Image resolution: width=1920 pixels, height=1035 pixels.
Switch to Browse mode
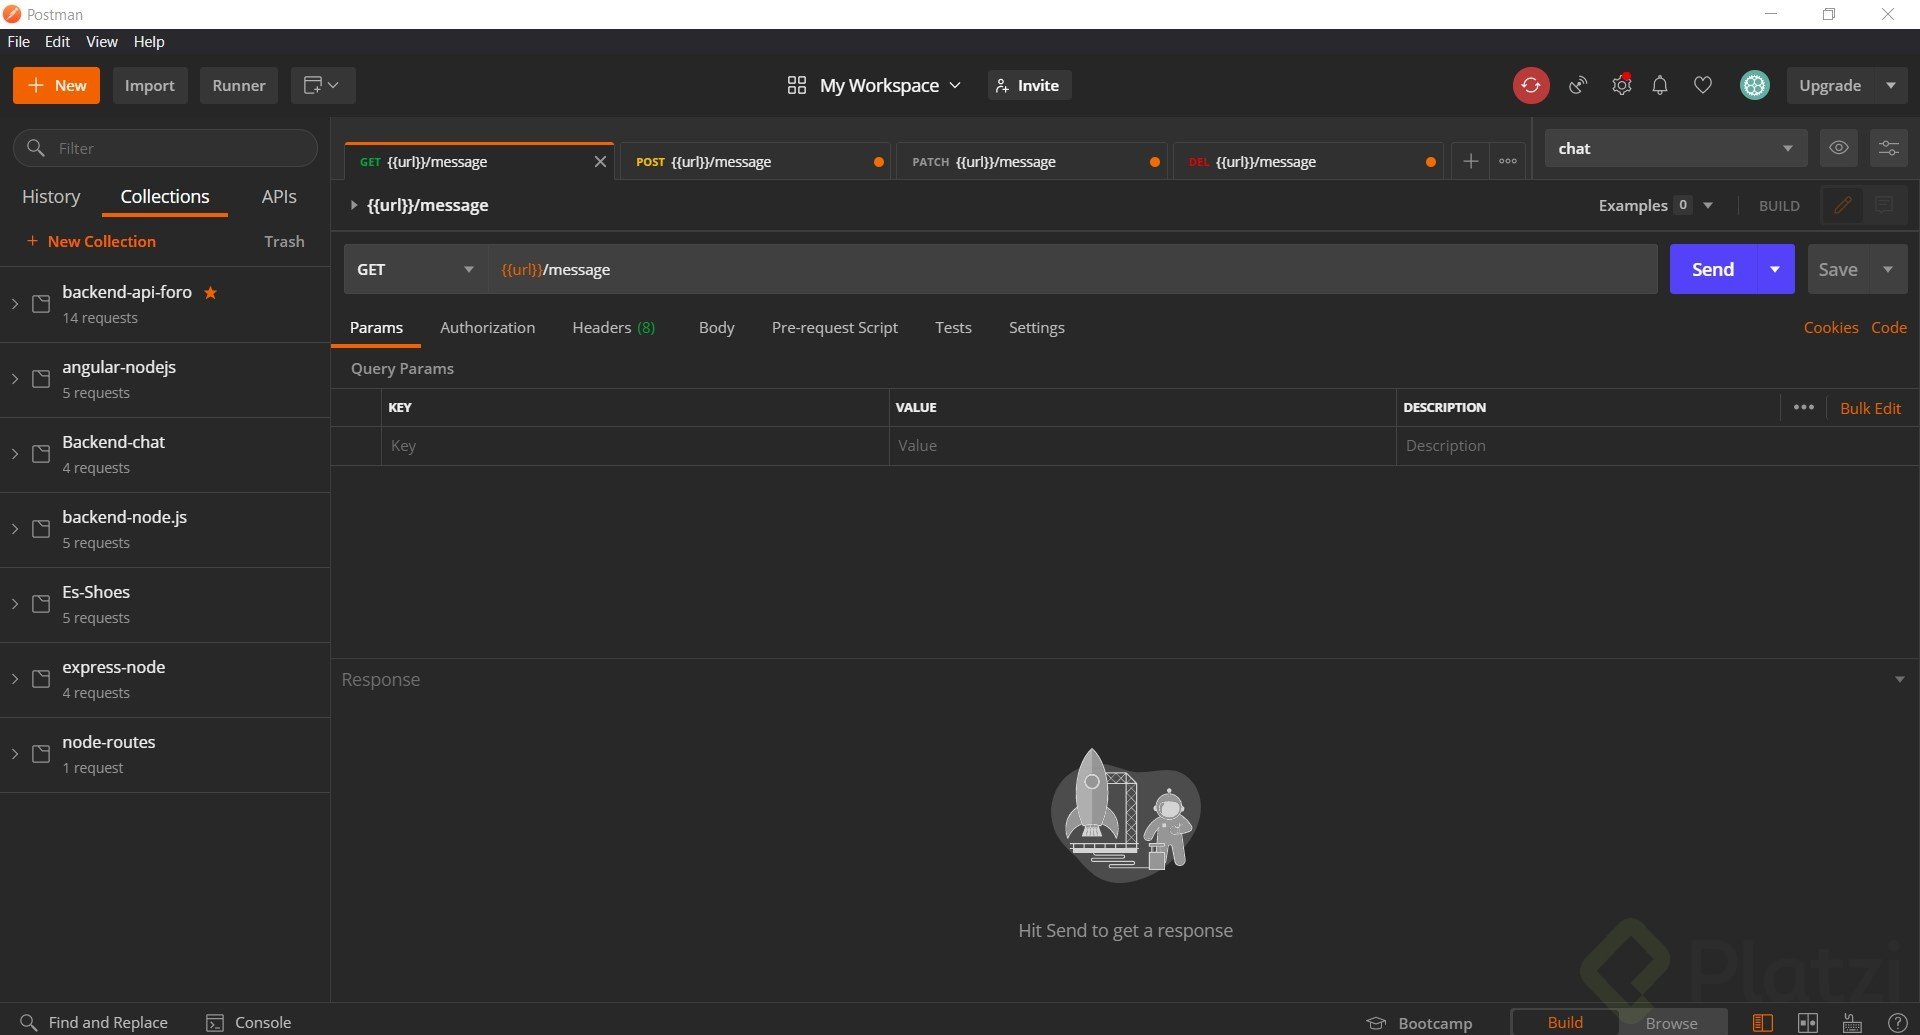click(x=1671, y=1023)
